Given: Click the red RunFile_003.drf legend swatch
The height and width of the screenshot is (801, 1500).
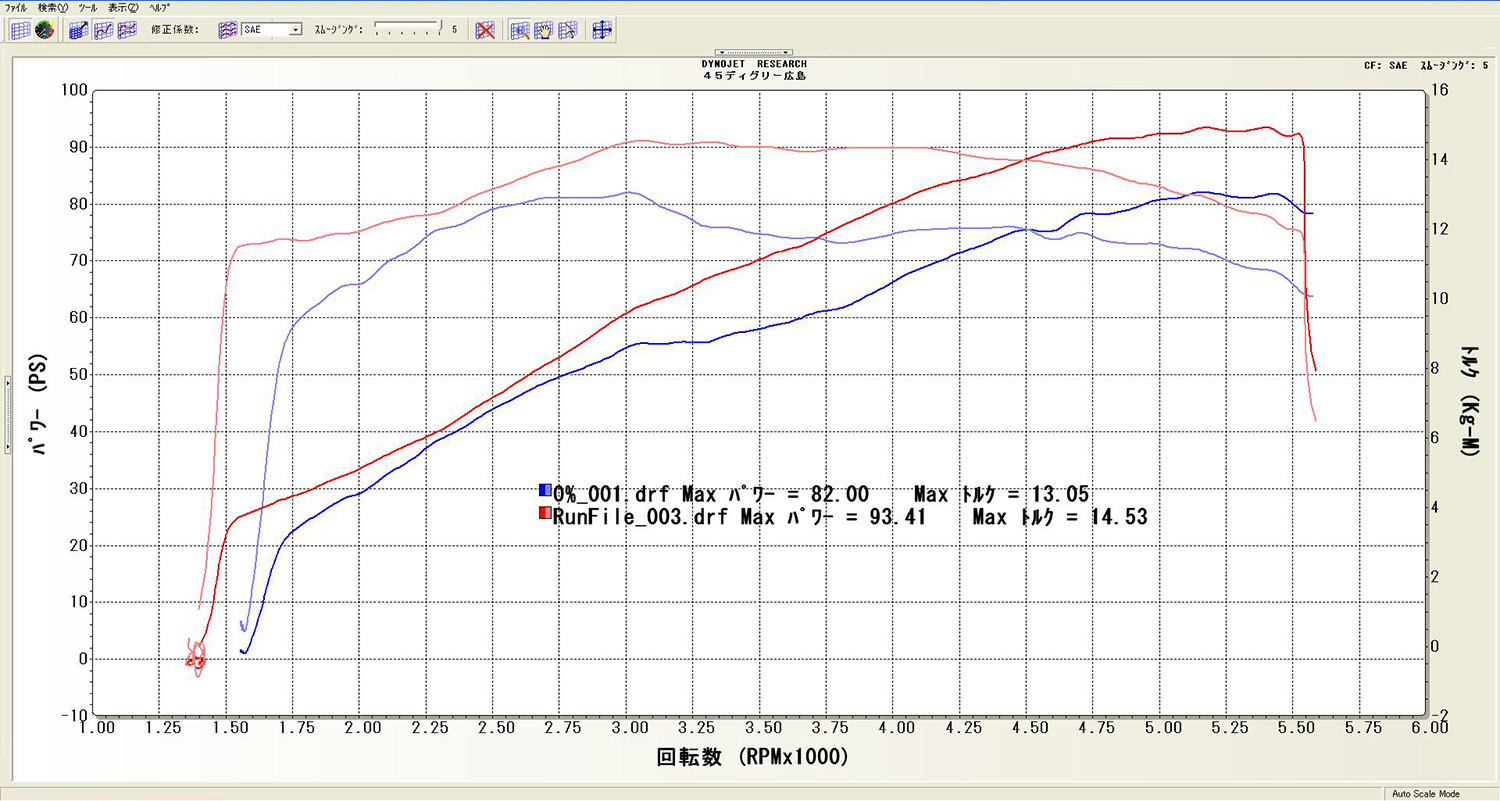Looking at the screenshot, I should coord(545,514).
